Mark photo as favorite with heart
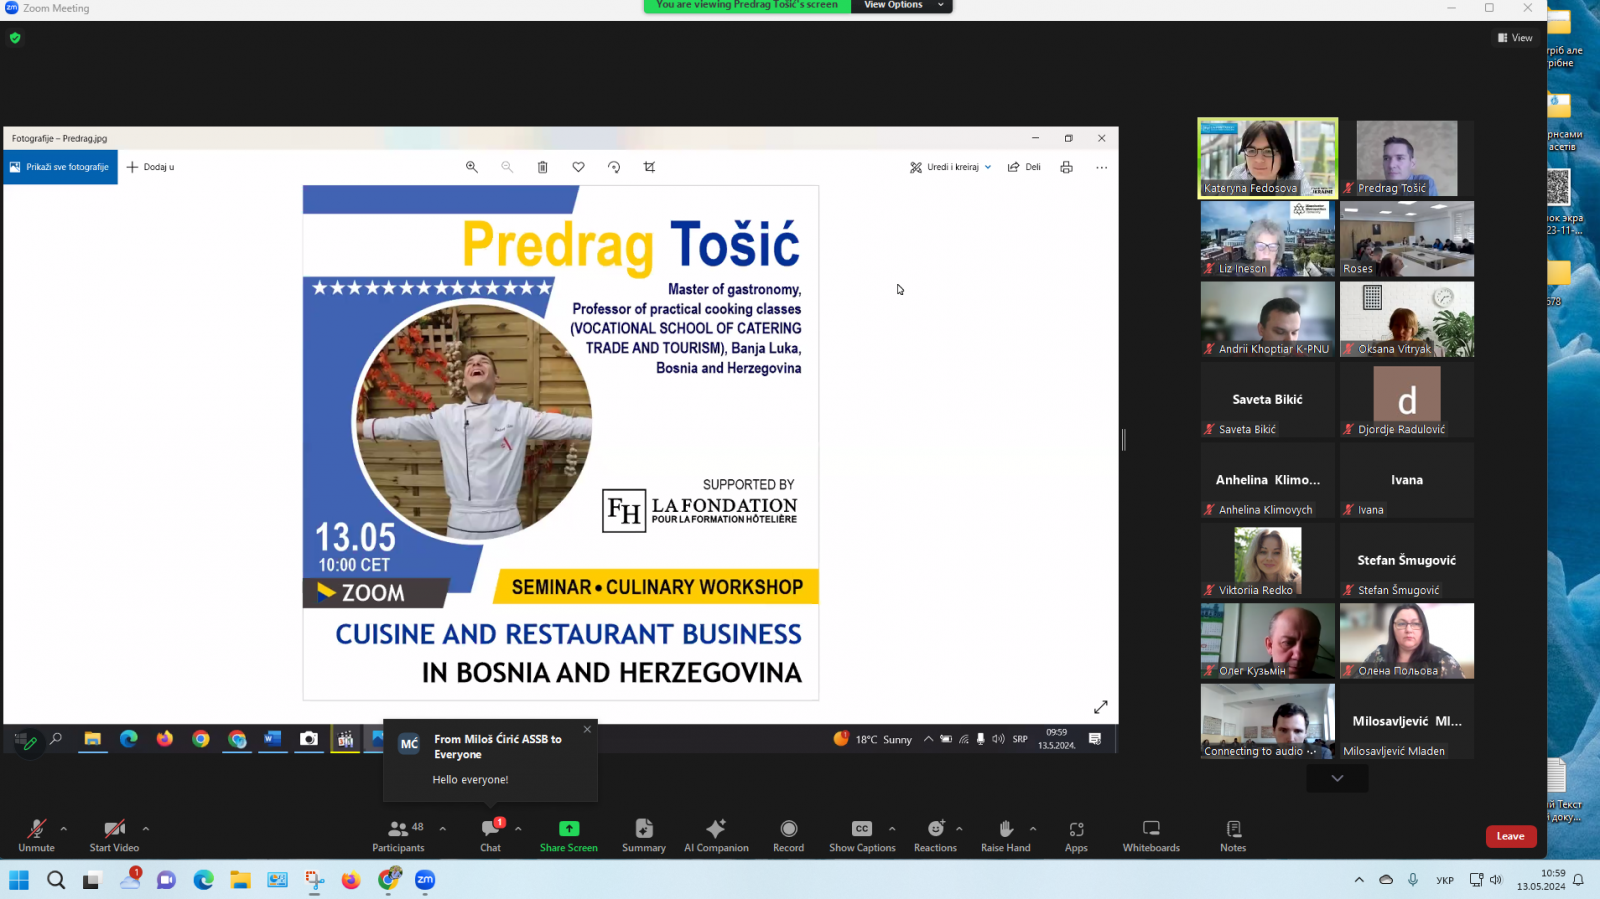 point(578,167)
